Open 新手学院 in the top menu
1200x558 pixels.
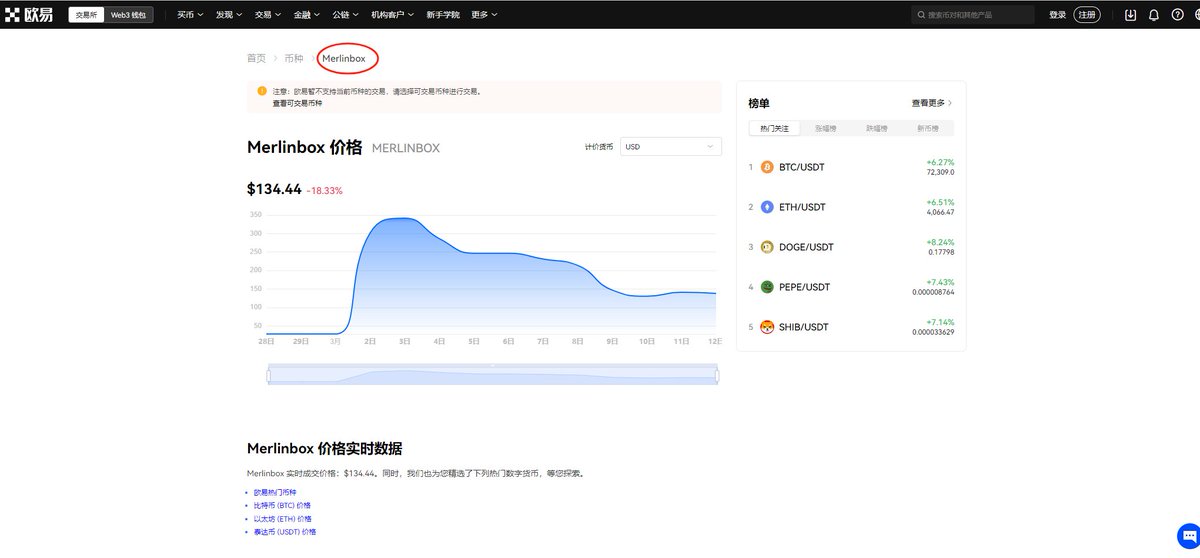[x=443, y=15]
